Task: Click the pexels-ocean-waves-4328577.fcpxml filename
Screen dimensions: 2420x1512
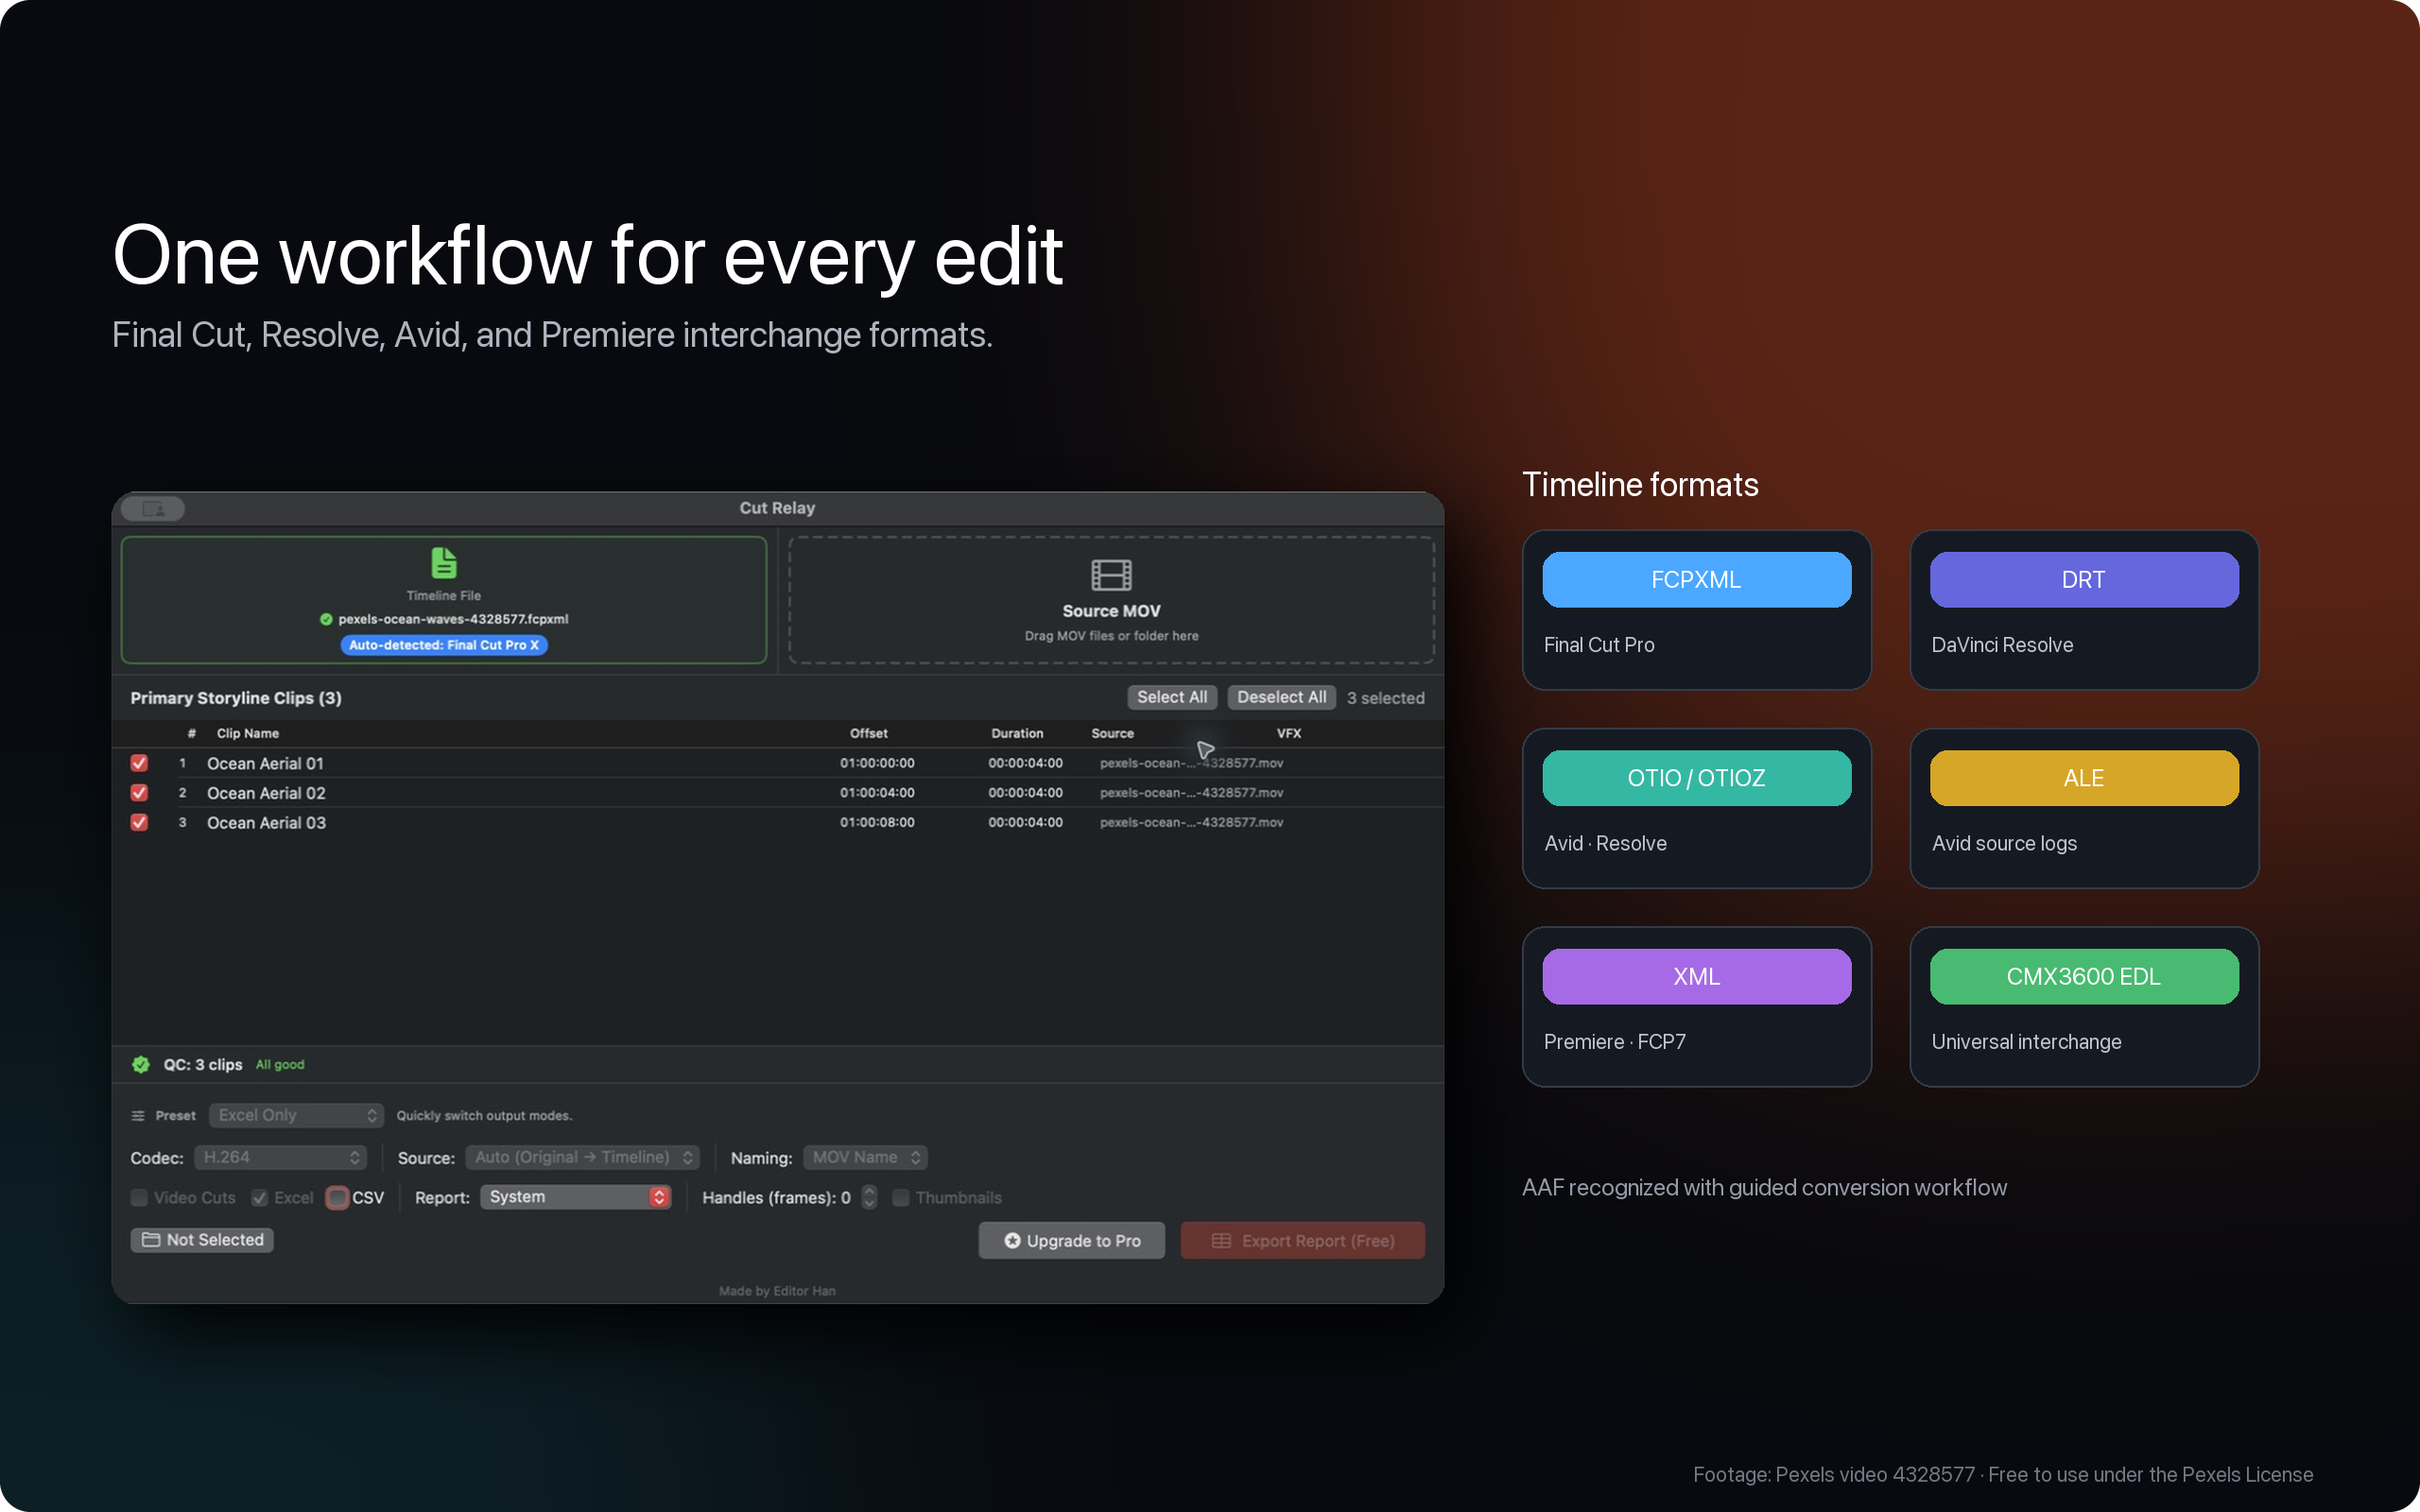Action: tap(453, 619)
